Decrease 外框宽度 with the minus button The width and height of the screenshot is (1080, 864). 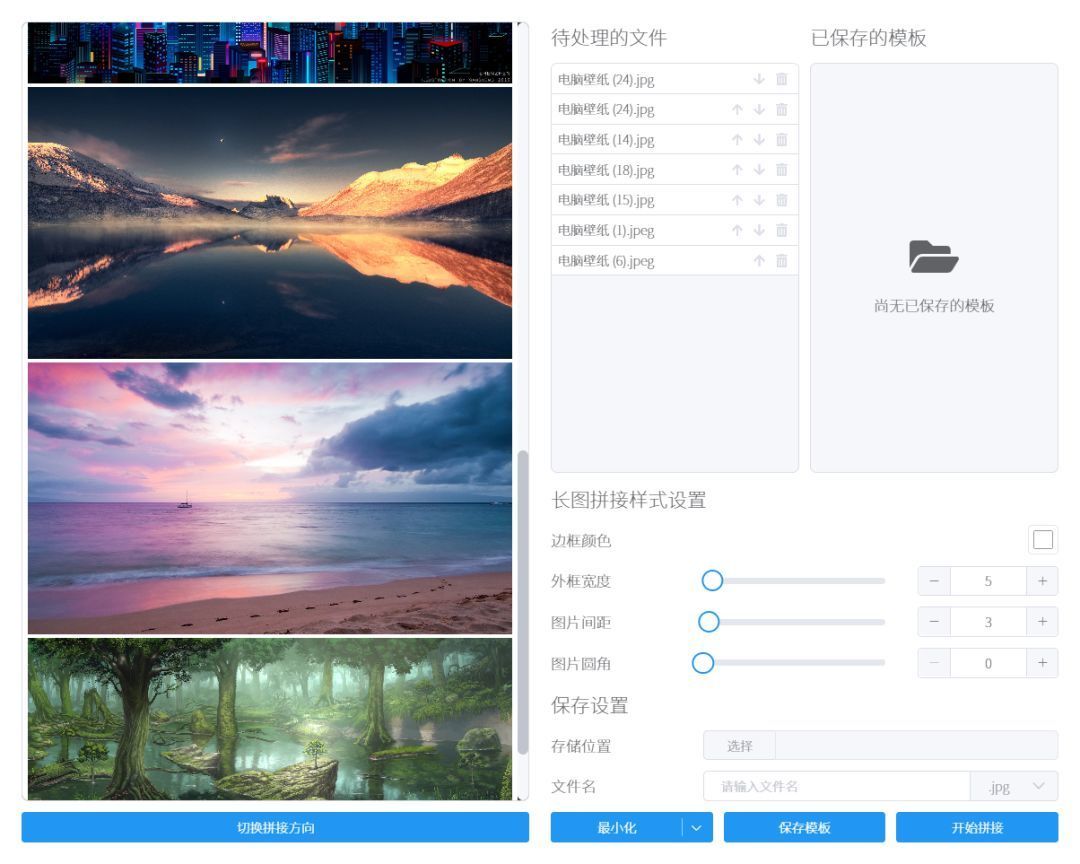[934, 581]
